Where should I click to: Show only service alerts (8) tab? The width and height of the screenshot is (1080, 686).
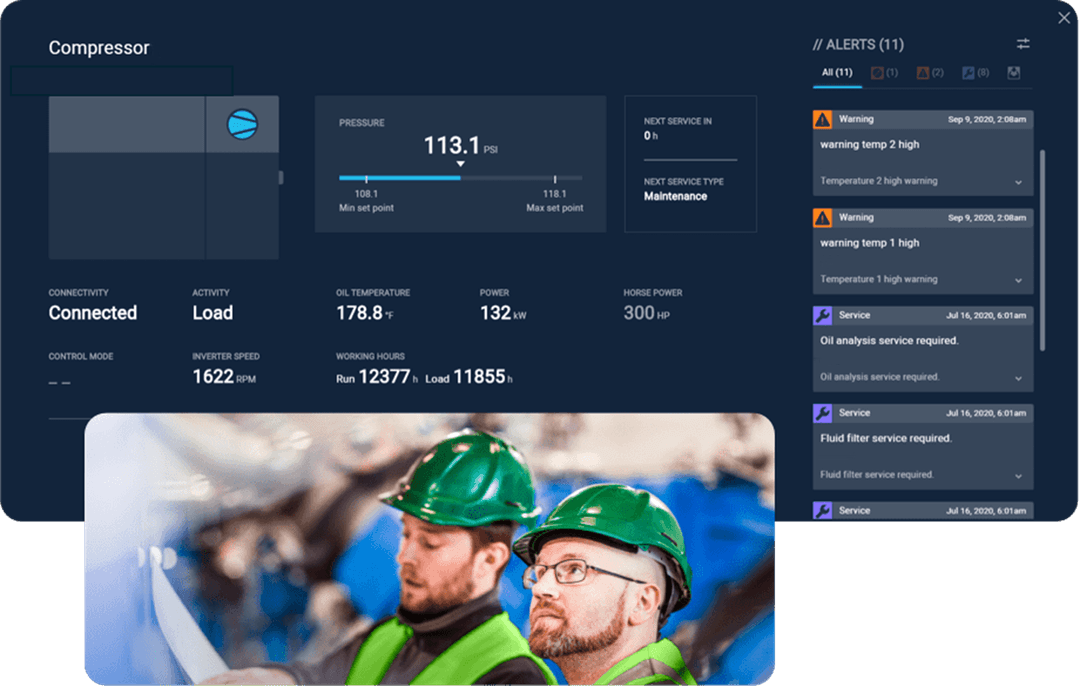[975, 72]
